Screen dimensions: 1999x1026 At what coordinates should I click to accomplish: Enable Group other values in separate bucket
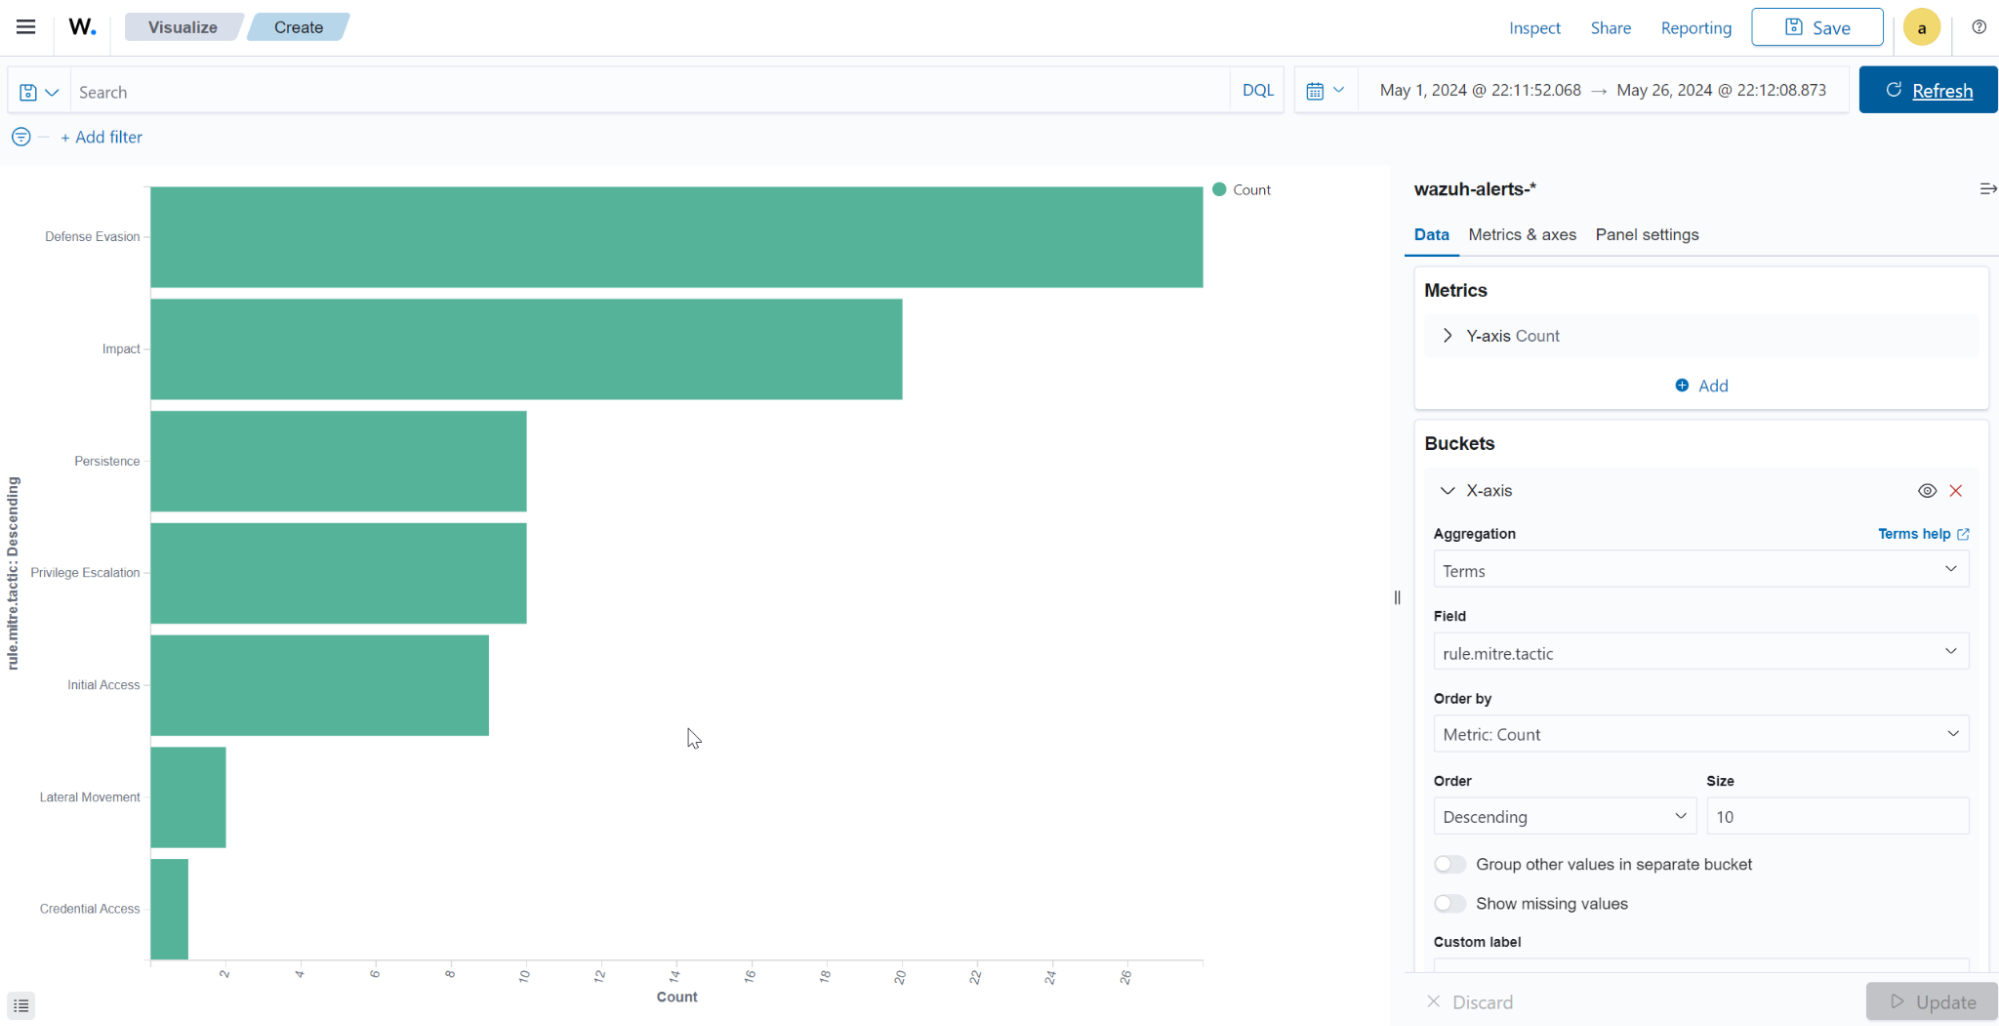click(x=1449, y=864)
